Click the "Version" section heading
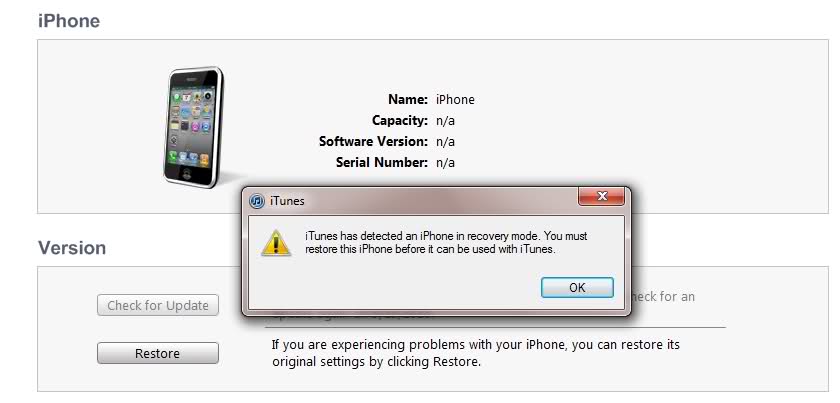 click(x=72, y=248)
